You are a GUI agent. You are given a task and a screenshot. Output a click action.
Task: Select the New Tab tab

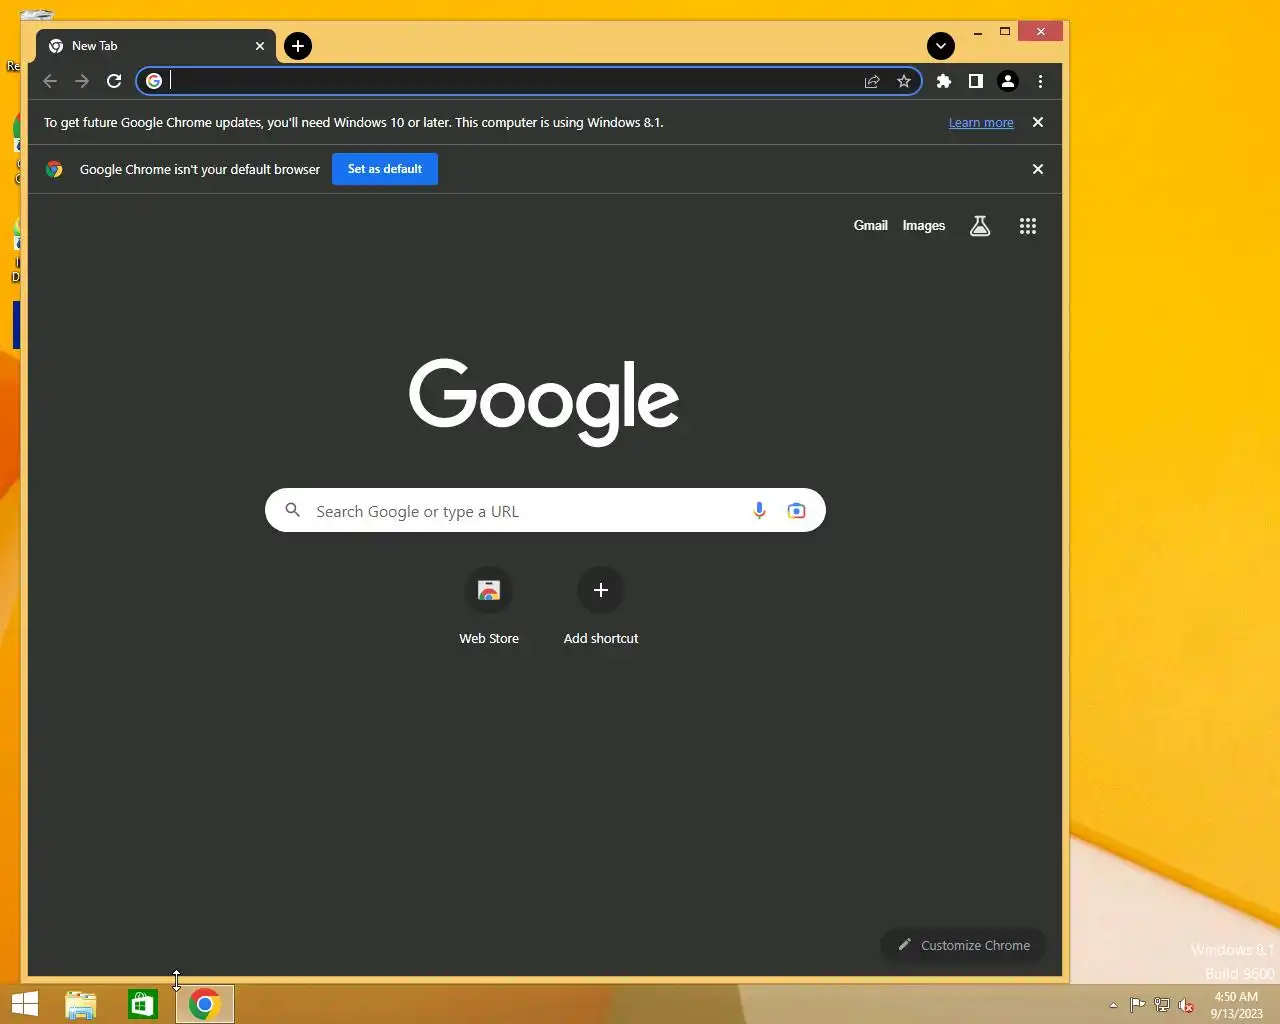[x=156, y=46]
